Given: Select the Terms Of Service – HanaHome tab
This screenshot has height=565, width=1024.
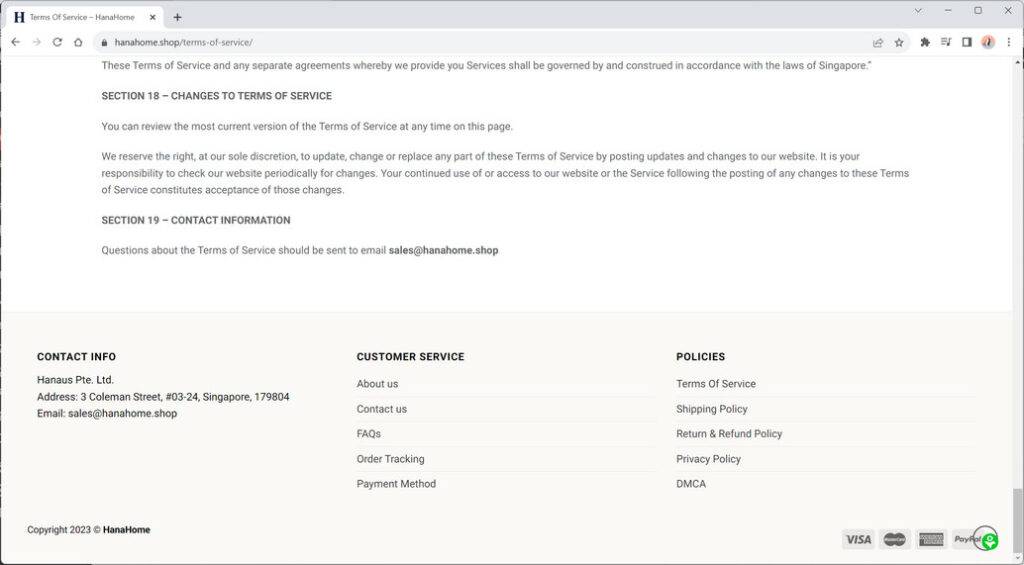Looking at the screenshot, I should point(80,17).
